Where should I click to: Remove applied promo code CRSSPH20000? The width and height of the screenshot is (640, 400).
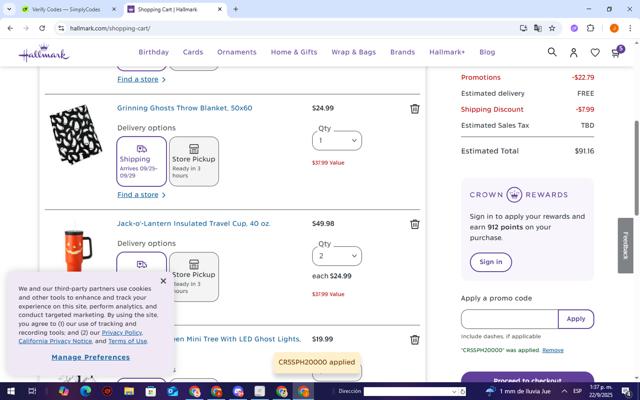pos(553,350)
